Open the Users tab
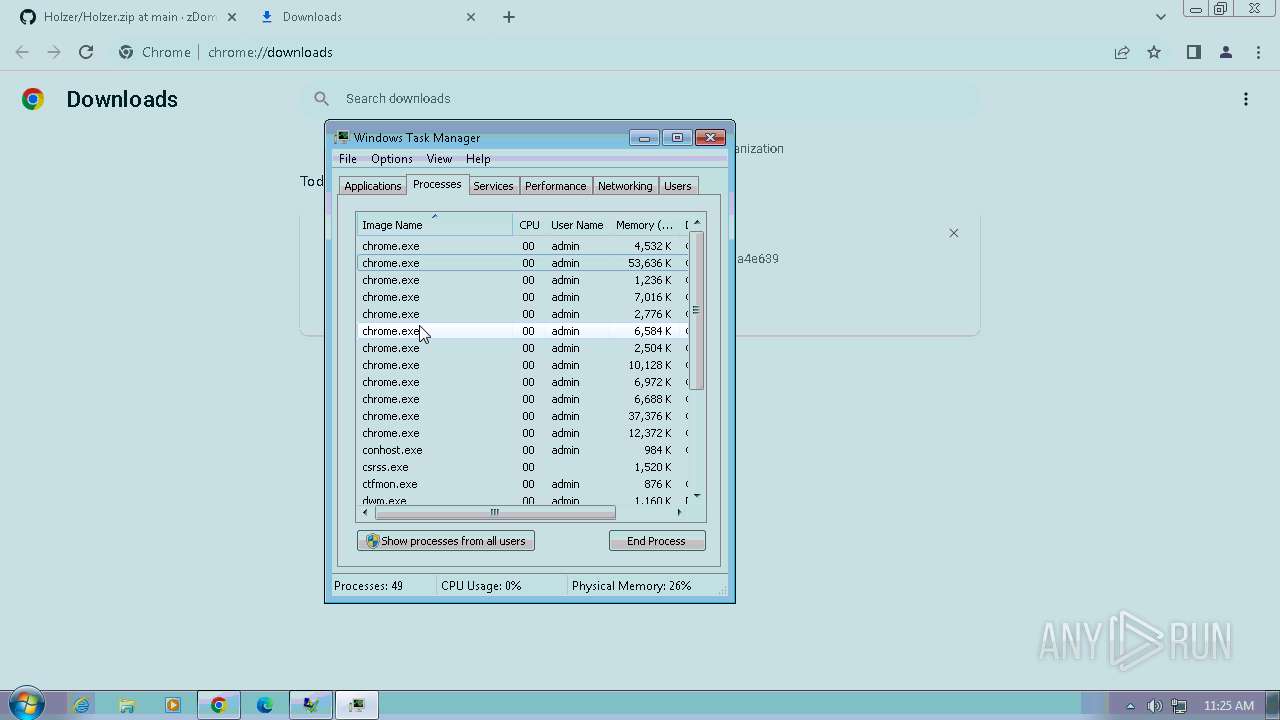Image resolution: width=1280 pixels, height=720 pixels. pos(678,186)
